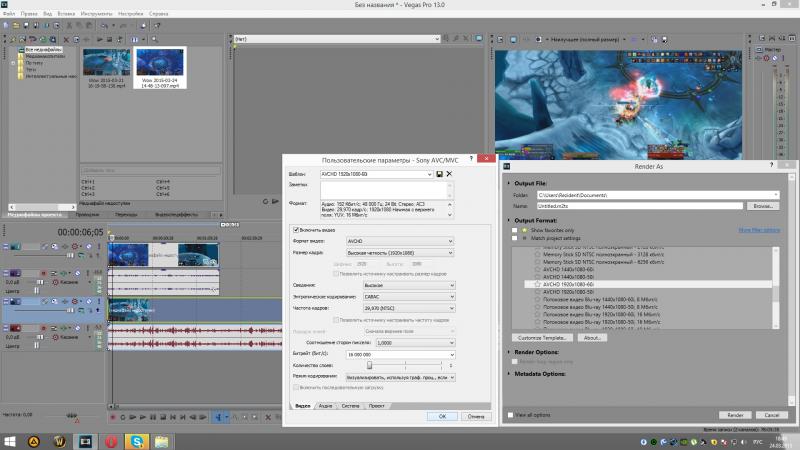Open Opera browser from the taskbar
800x450 pixels.
pyautogui.click(x=111, y=441)
